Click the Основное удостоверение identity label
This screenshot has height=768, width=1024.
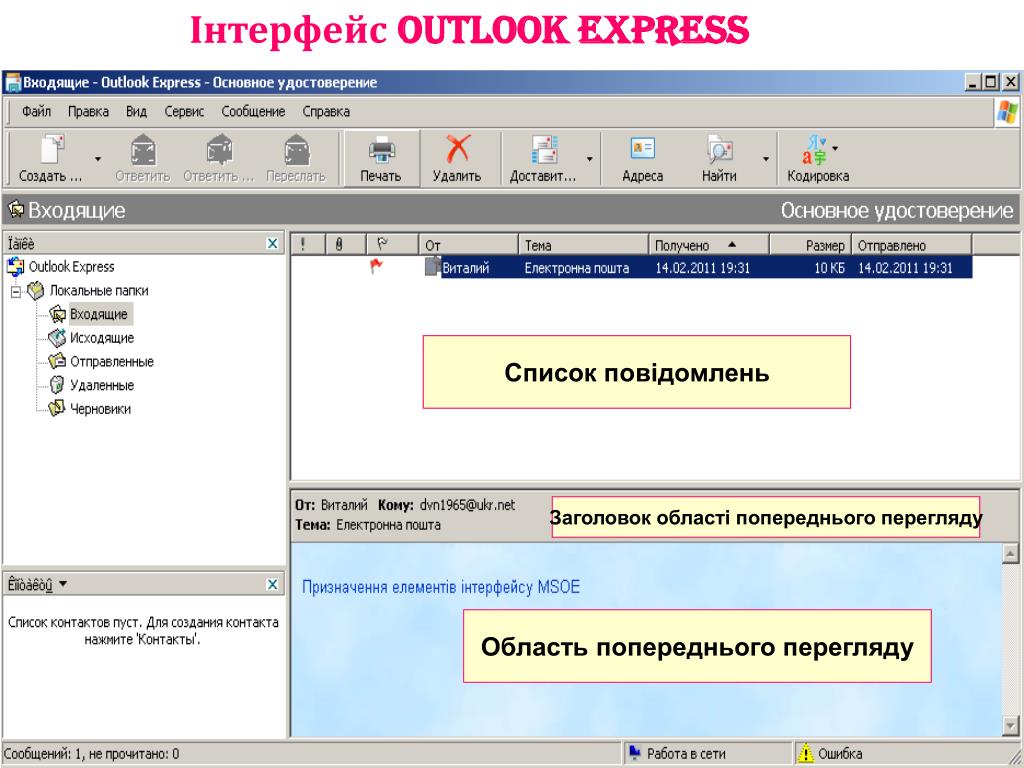(897, 210)
